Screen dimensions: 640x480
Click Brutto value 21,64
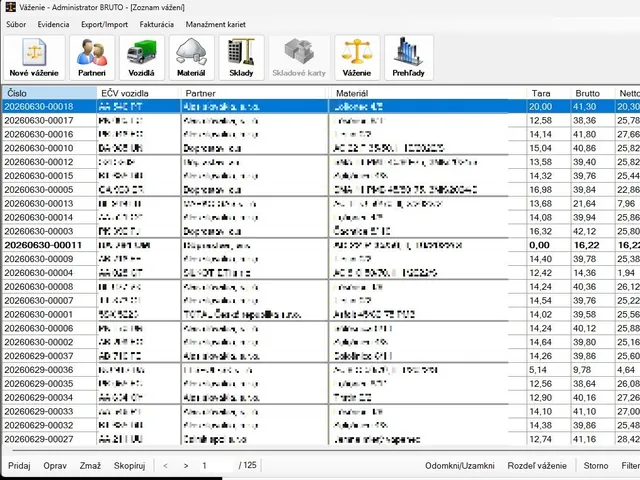[x=584, y=204]
